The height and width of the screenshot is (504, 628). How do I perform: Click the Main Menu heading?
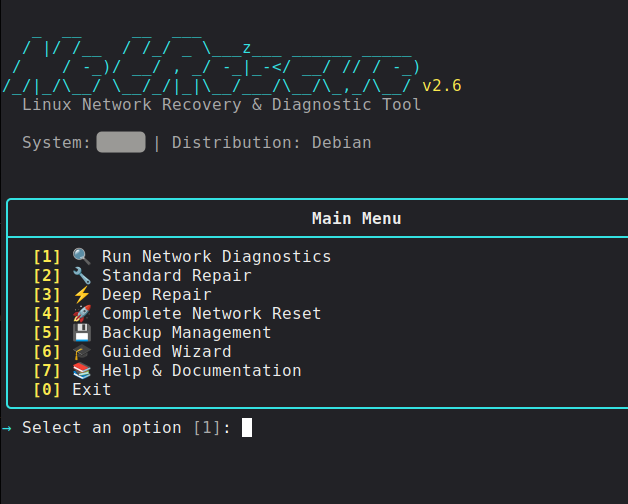pos(356,219)
